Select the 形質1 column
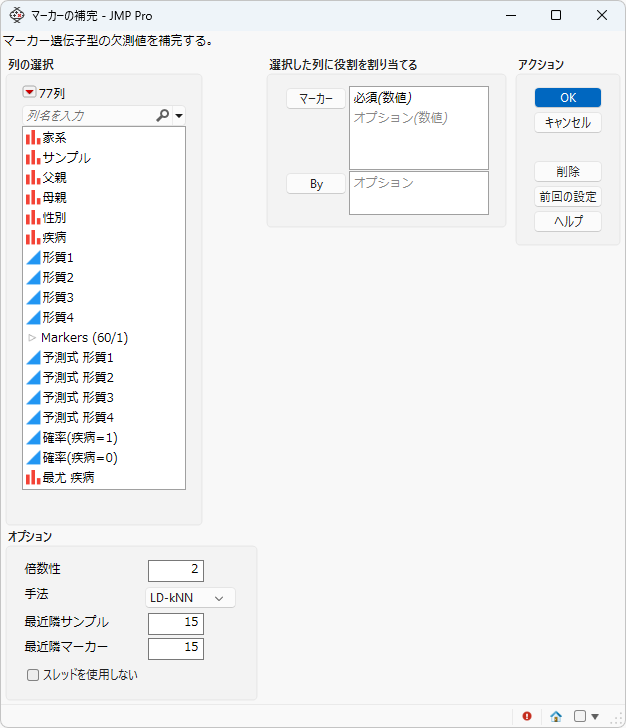This screenshot has width=626, height=728. tap(104, 257)
